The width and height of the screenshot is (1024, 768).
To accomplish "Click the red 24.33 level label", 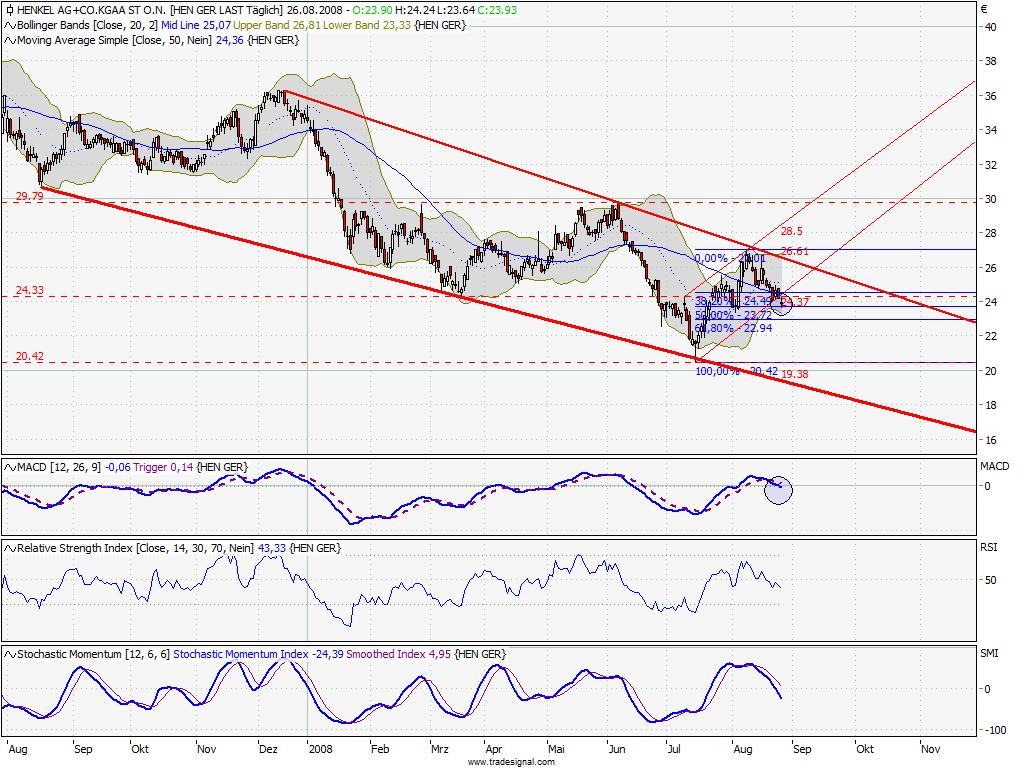I will pyautogui.click(x=29, y=290).
